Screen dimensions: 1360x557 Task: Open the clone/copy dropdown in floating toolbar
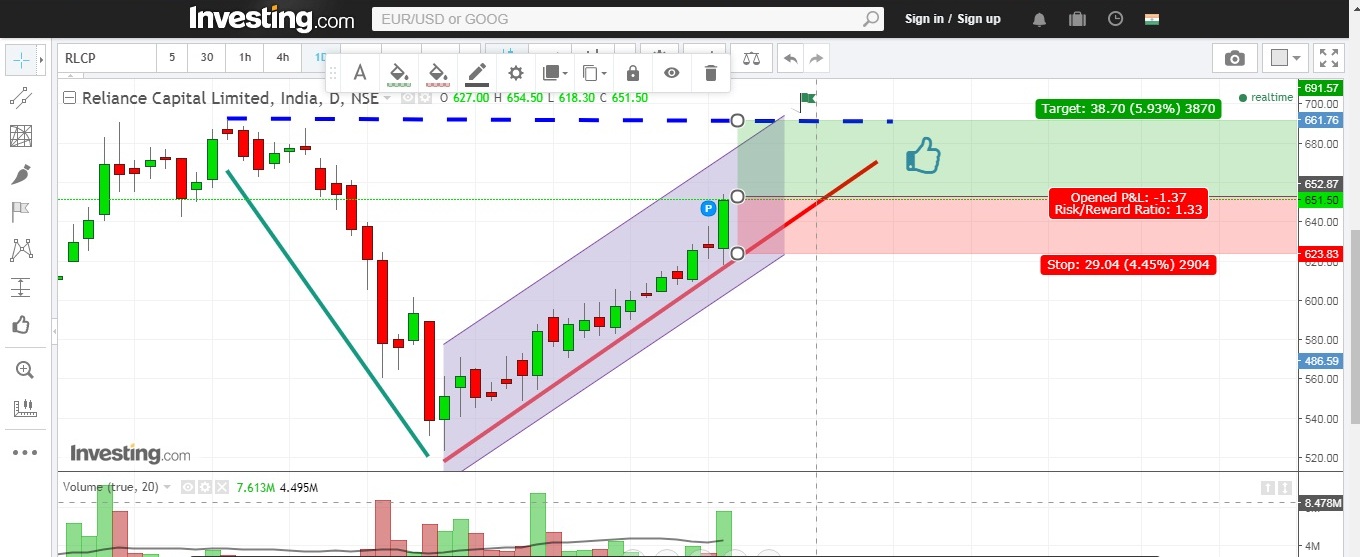[x=594, y=72]
